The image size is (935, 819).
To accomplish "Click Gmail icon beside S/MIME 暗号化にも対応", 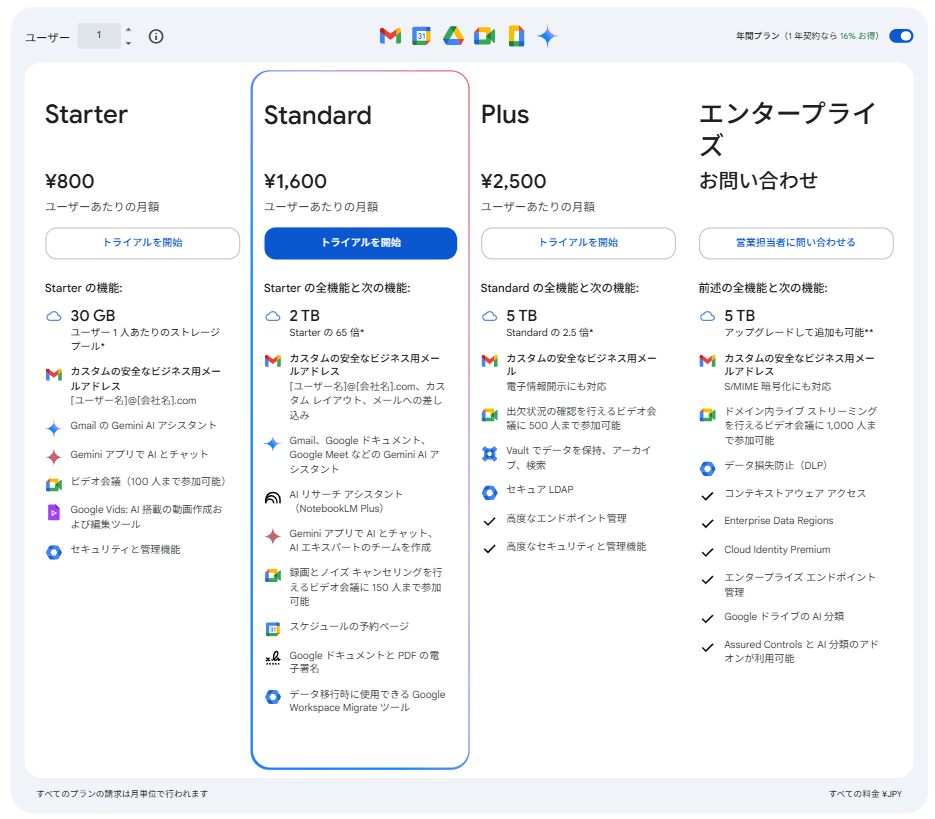I will (707, 361).
